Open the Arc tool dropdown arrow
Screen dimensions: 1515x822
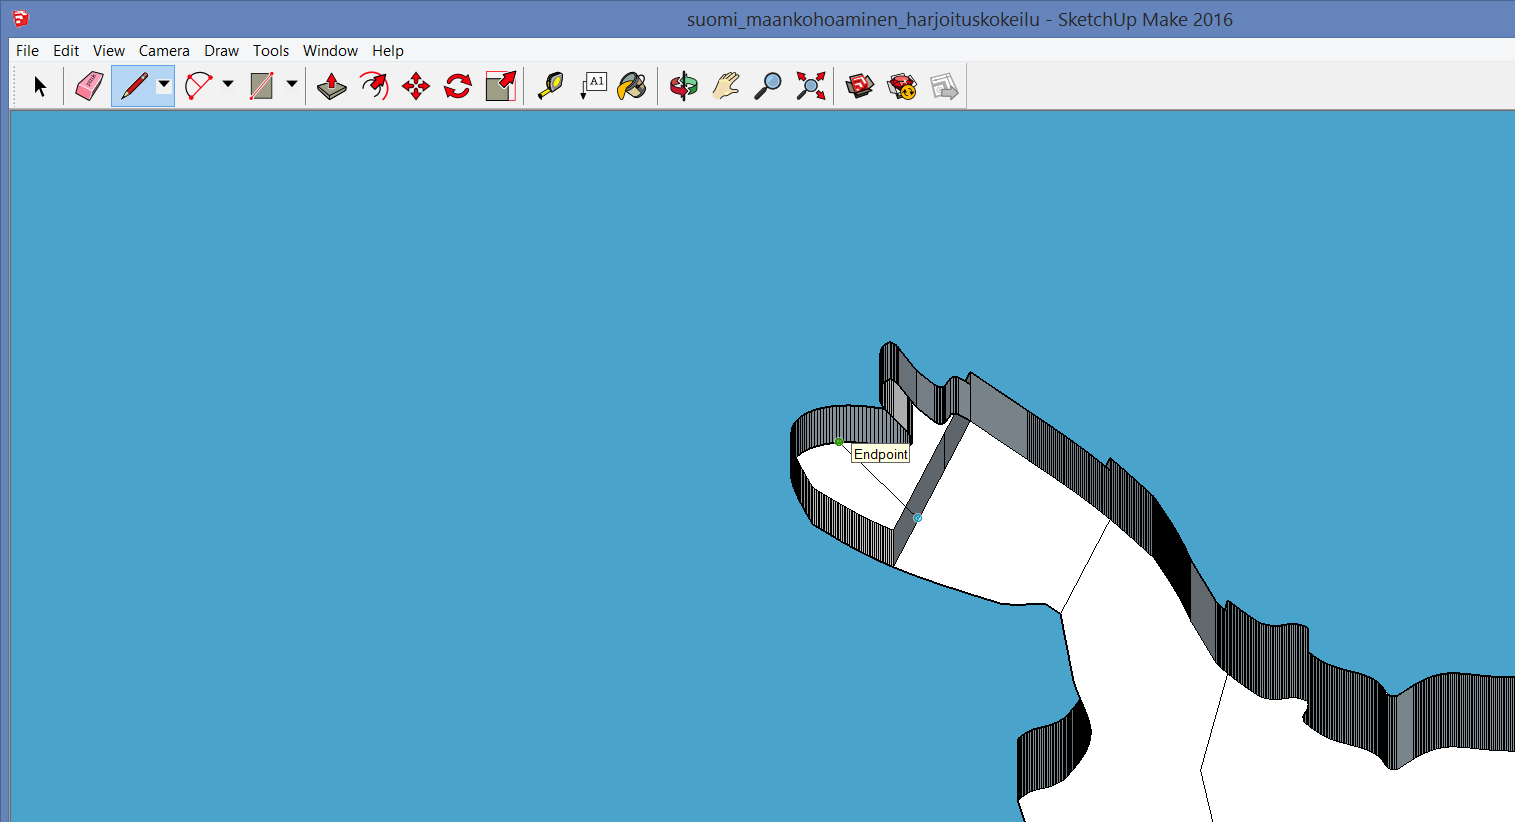(228, 85)
